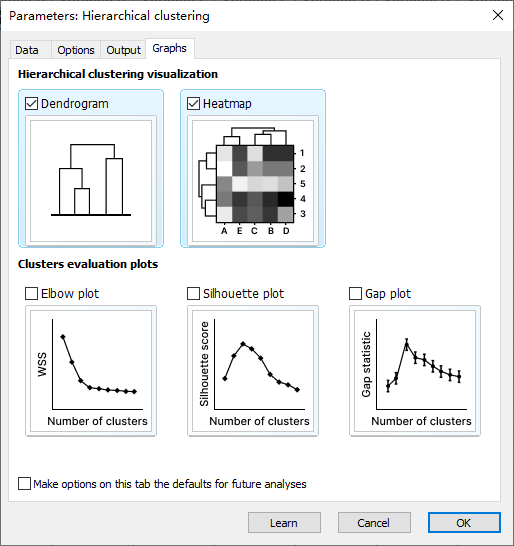Image resolution: width=514 pixels, height=546 pixels.
Task: Uncheck the Heatmap checkbox
Action: coord(193,104)
